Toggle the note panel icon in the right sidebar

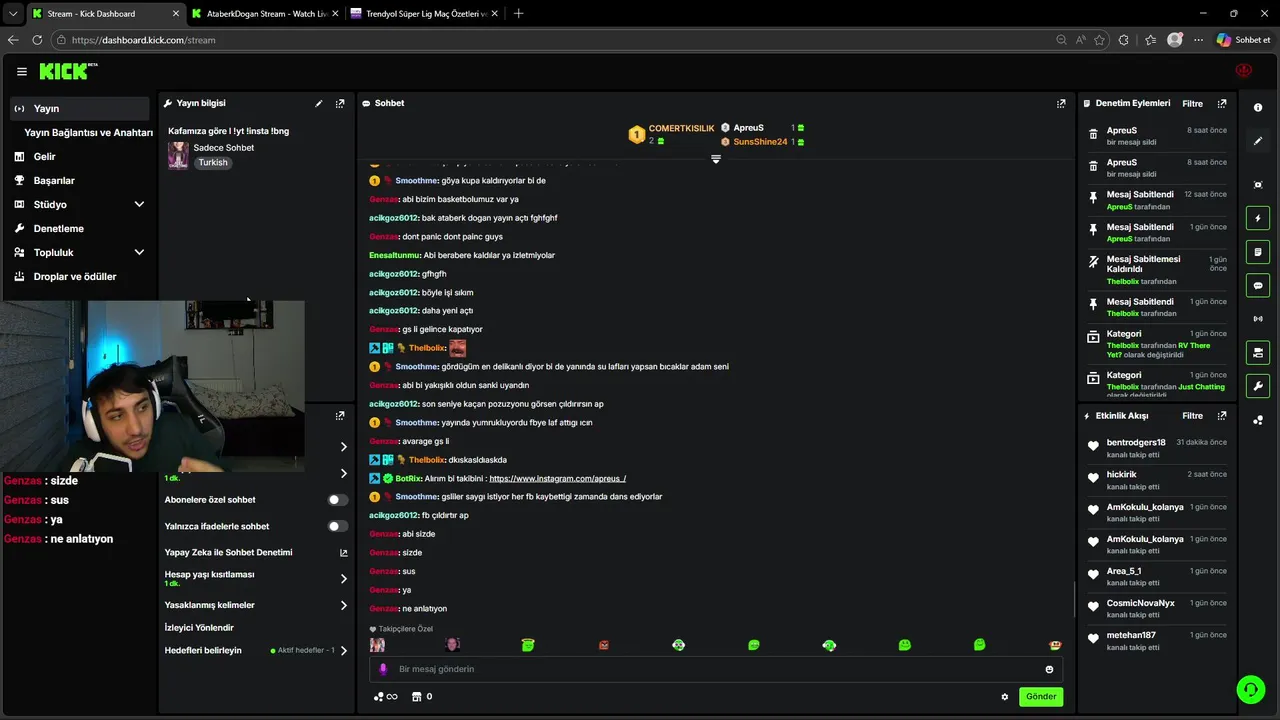tap(1258, 252)
